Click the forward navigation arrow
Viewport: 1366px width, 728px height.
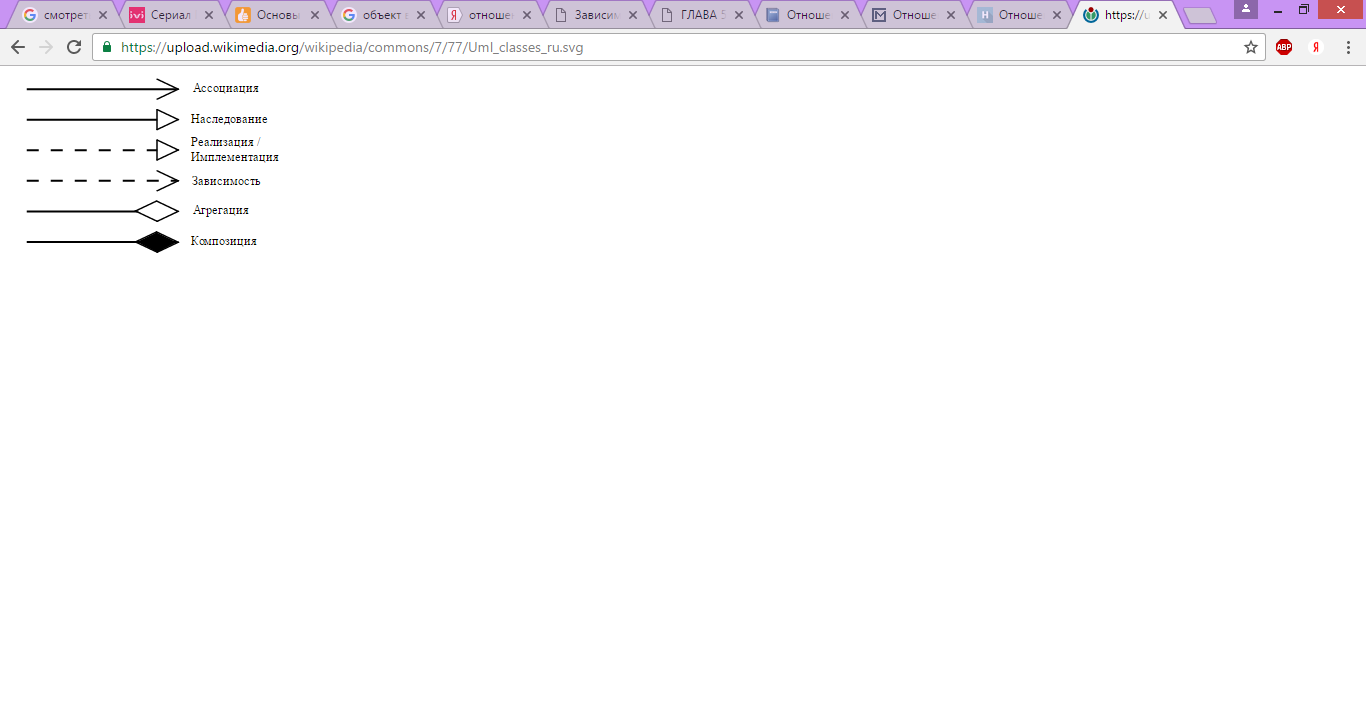pos(46,47)
